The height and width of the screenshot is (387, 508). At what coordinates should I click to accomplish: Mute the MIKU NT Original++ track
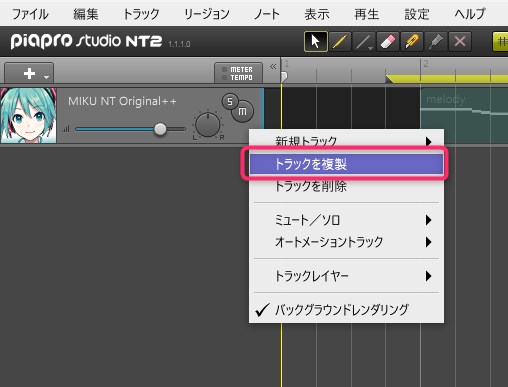click(243, 112)
